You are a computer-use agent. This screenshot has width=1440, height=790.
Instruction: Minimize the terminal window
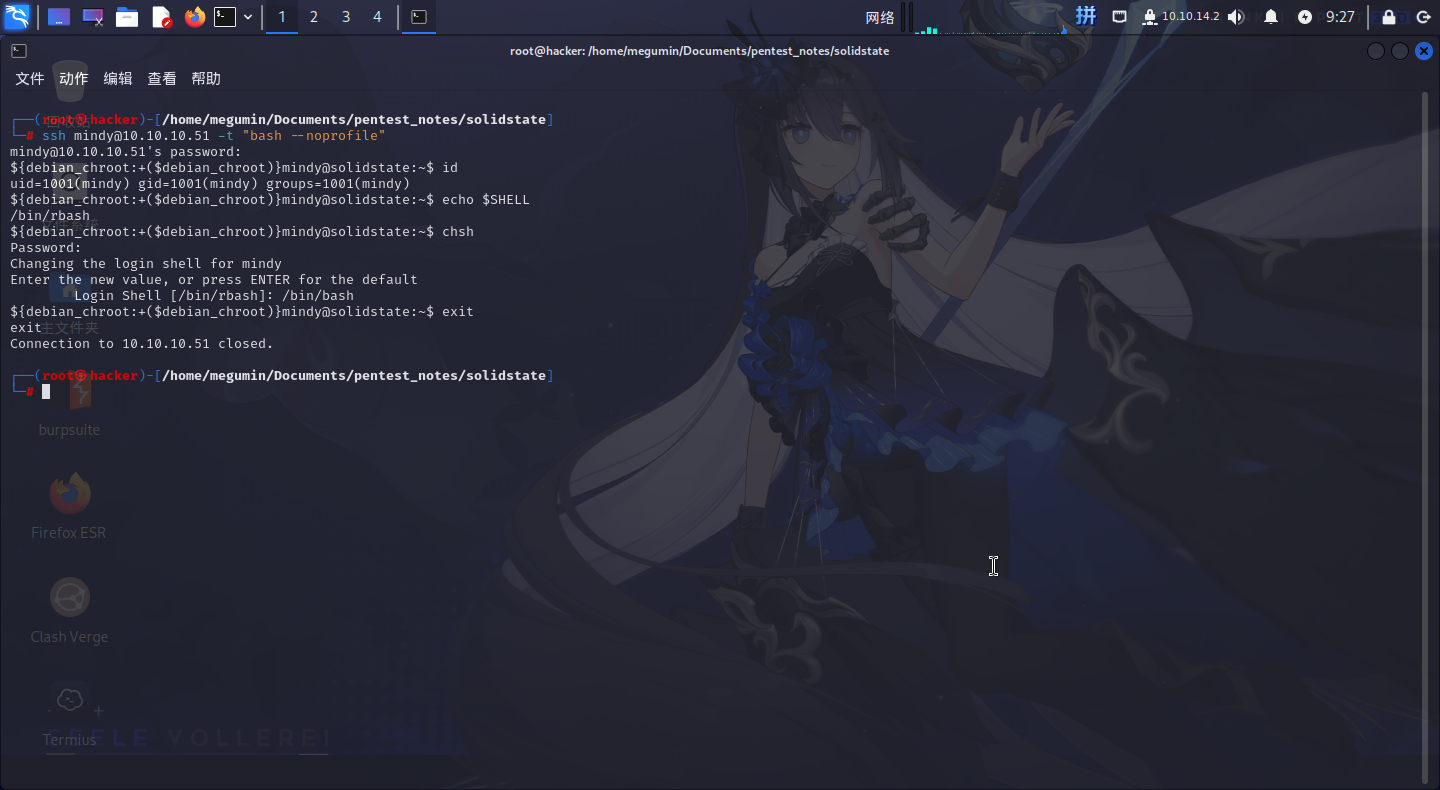[1376, 51]
